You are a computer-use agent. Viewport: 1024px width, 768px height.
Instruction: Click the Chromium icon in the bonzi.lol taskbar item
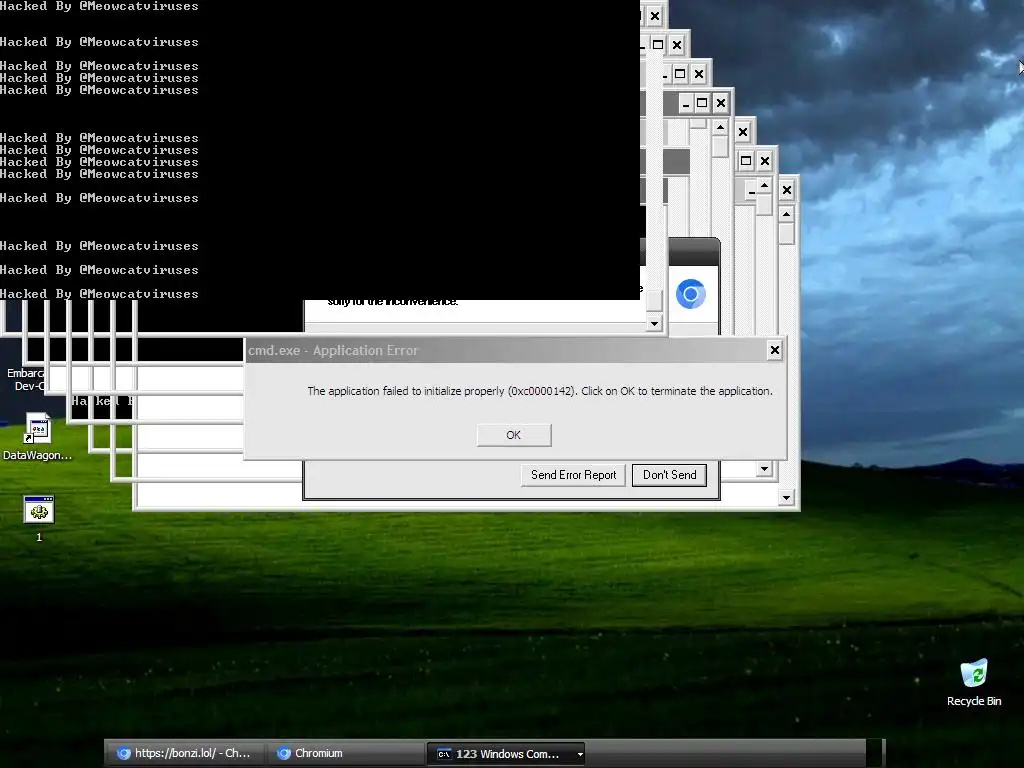click(x=123, y=754)
